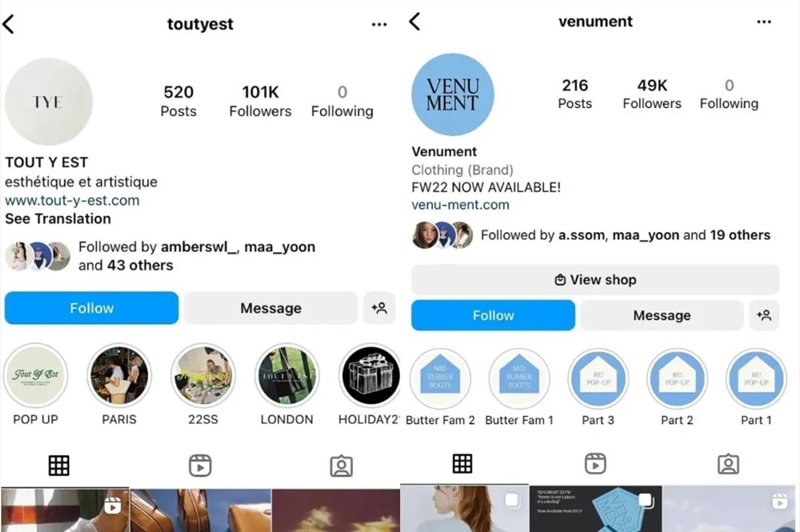Follow the toutyest account

tap(92, 308)
